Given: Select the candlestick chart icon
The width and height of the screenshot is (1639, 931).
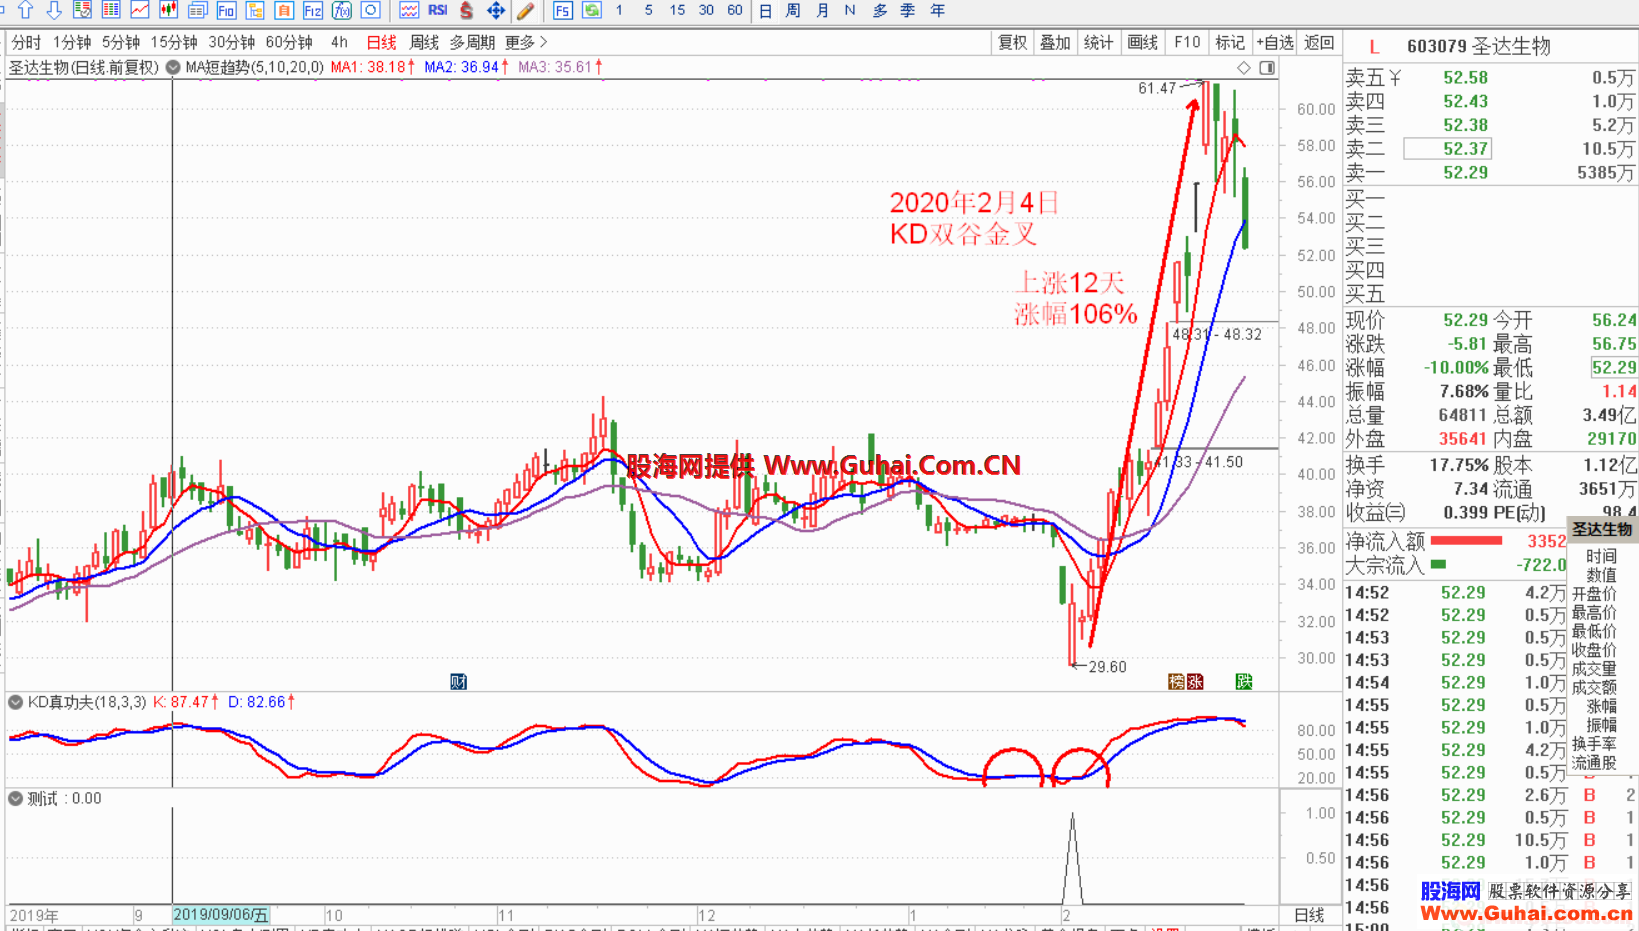Looking at the screenshot, I should point(169,10).
